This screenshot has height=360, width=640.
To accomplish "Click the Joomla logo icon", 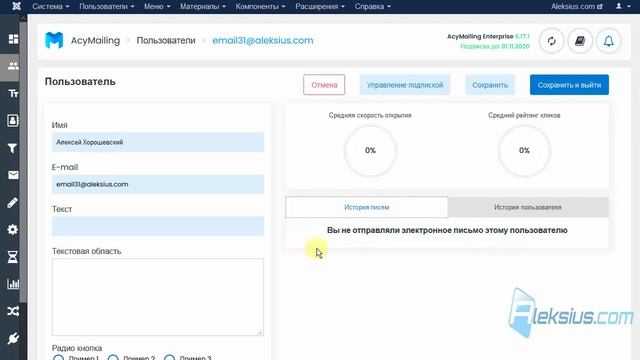I will (x=16, y=6).
